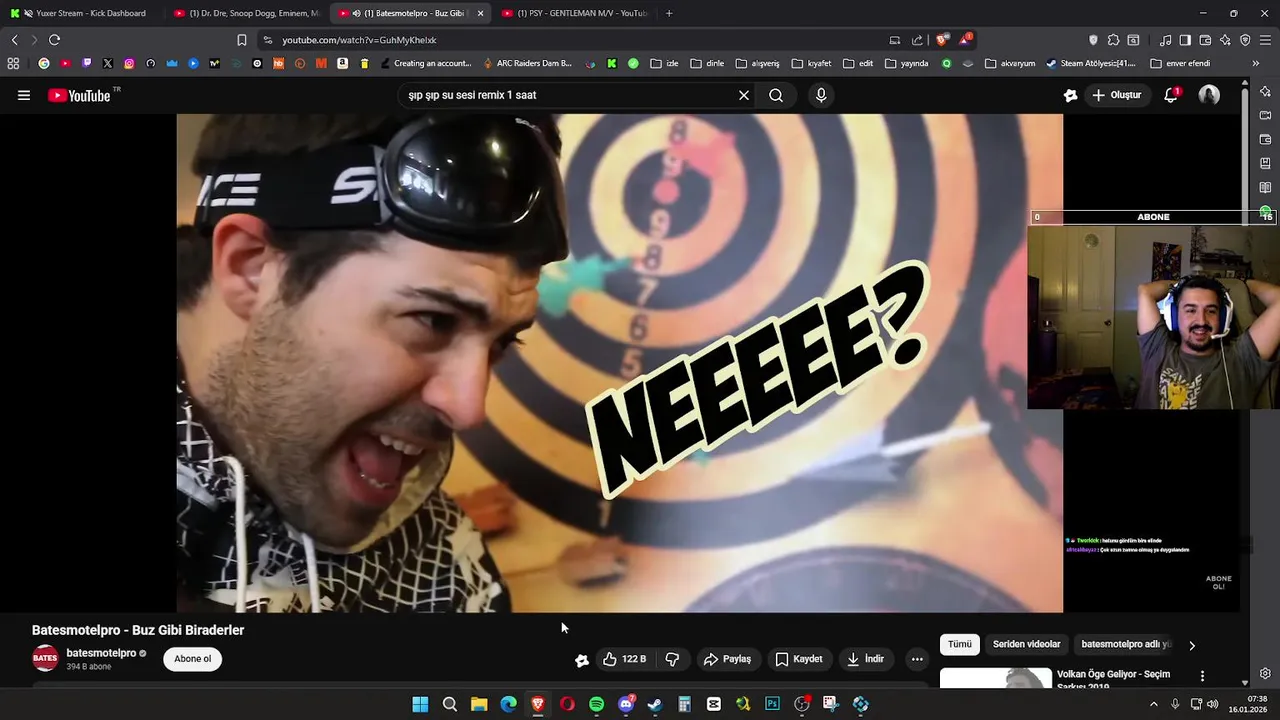Dislike the video with thumbs down
Screen dimensions: 1280x720
coord(672,659)
